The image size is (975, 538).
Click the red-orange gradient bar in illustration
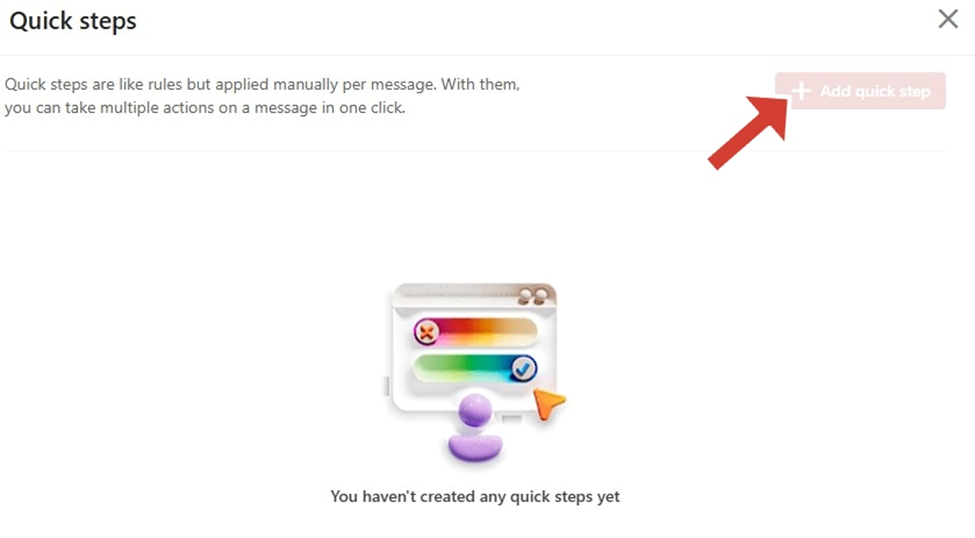click(x=476, y=332)
